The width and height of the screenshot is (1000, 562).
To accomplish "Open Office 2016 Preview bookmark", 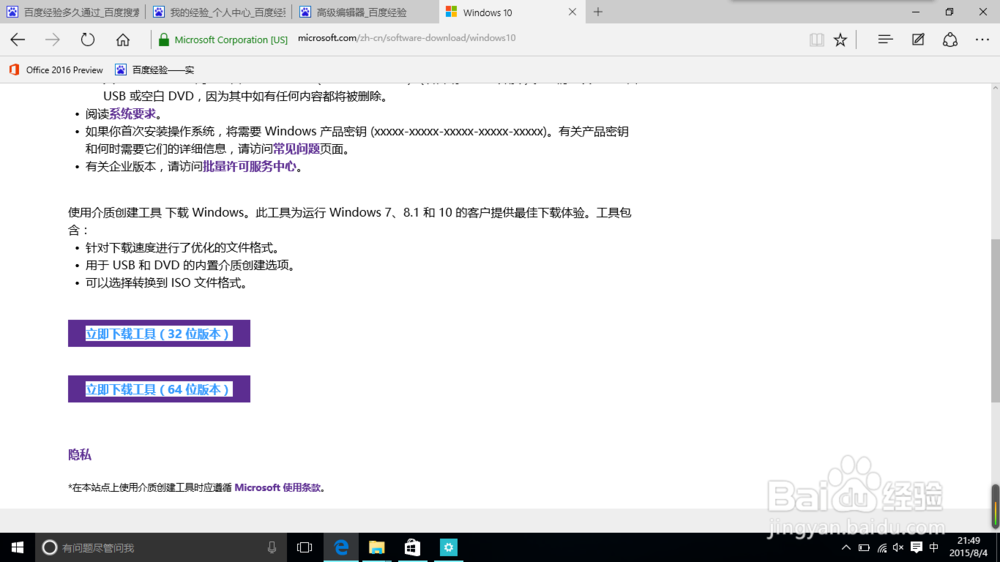I will point(56,70).
